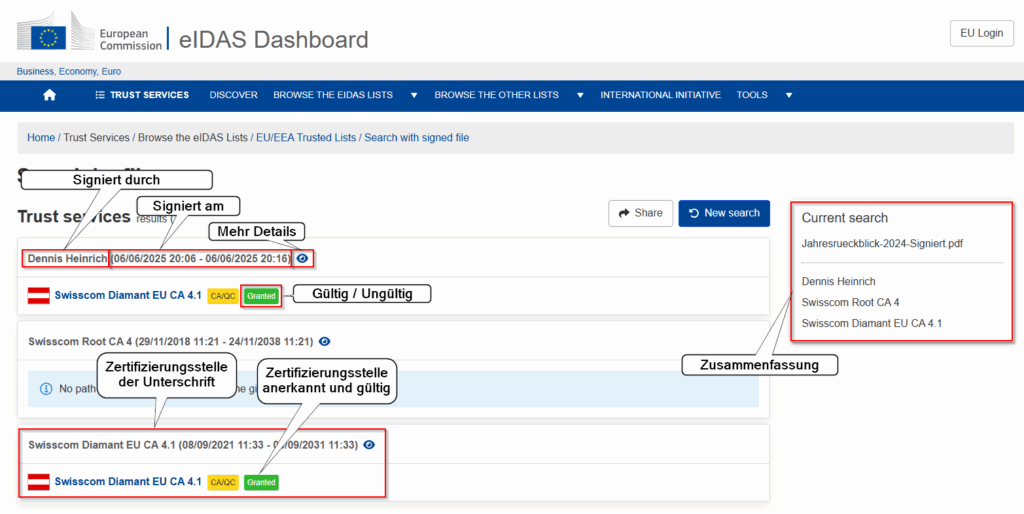Open EU/EEA Trusted Lists breadcrumb

306,138
